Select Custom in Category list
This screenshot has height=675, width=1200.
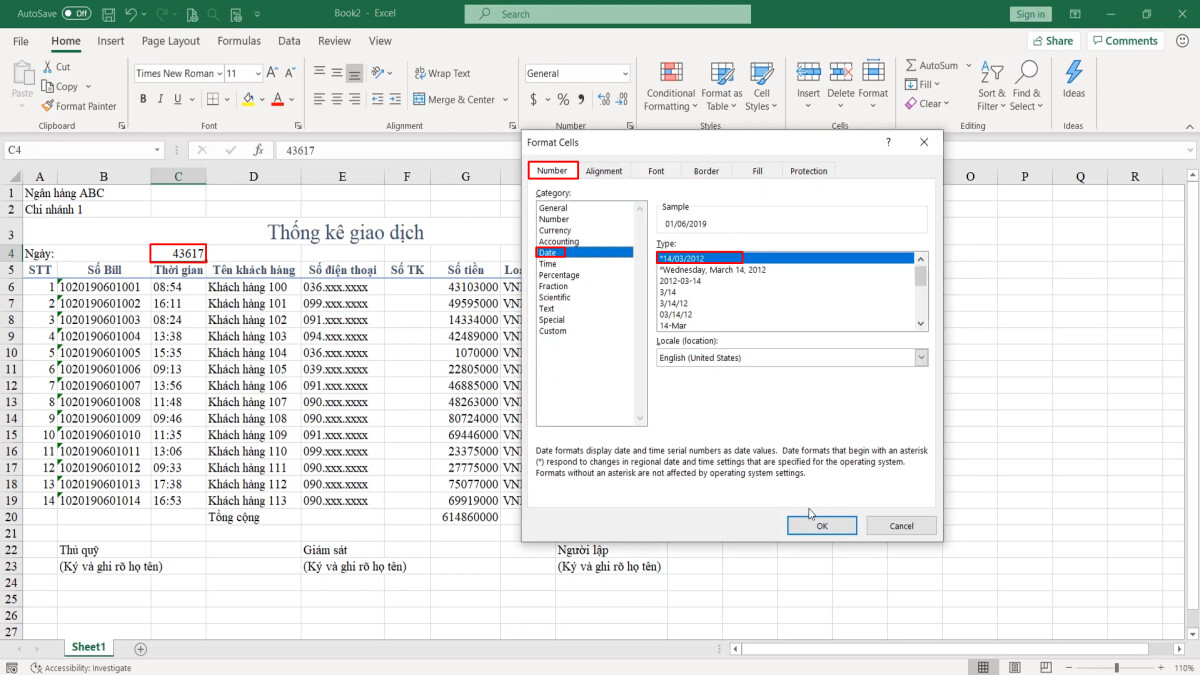[x=553, y=331]
